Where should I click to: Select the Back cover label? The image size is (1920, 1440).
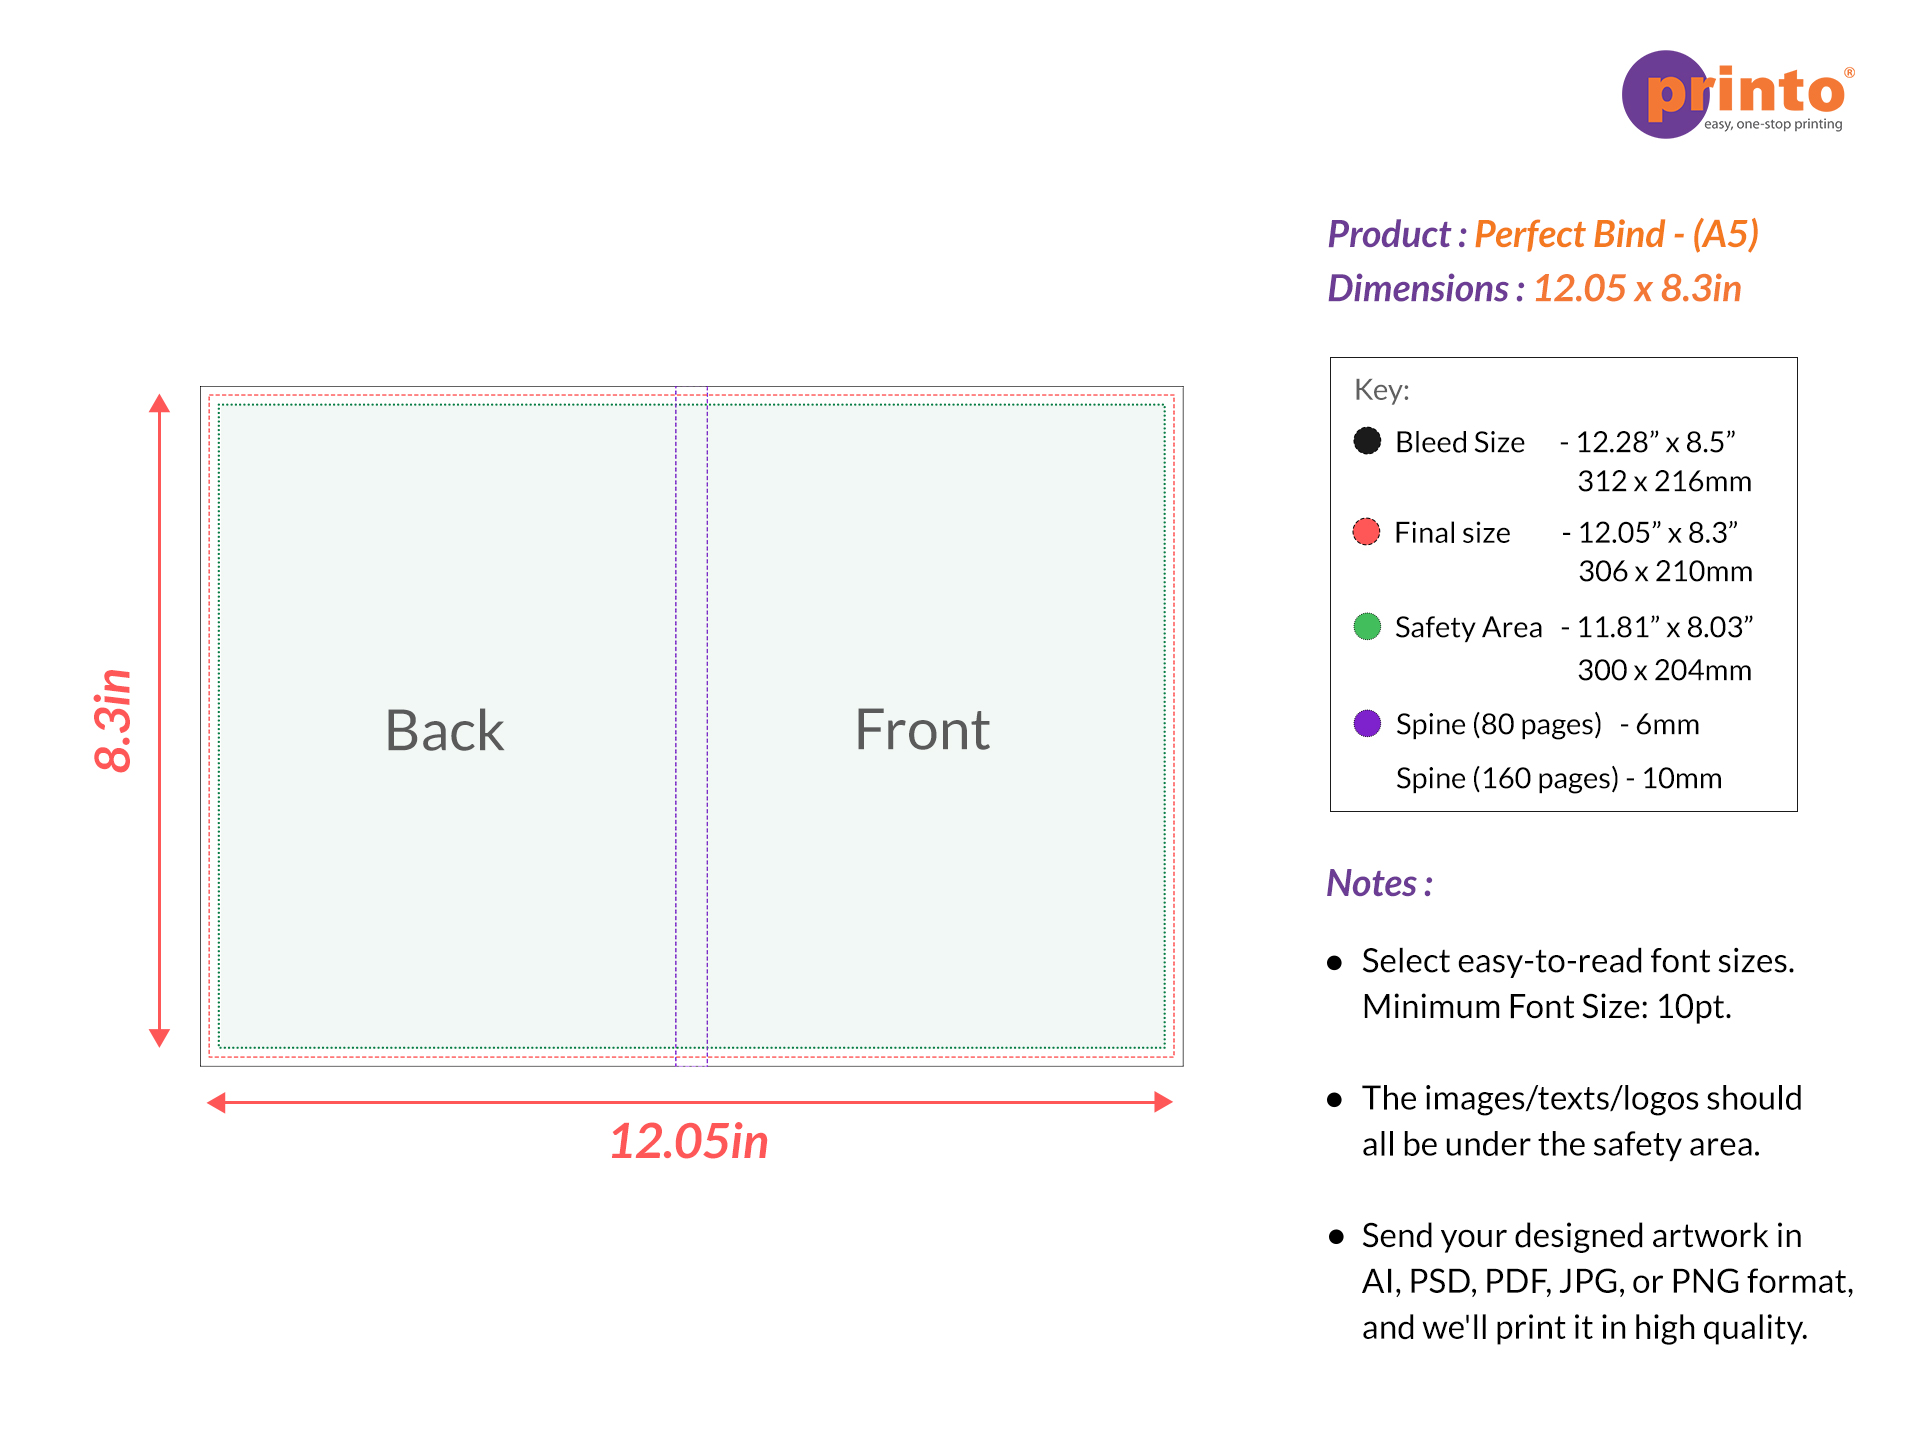click(444, 730)
